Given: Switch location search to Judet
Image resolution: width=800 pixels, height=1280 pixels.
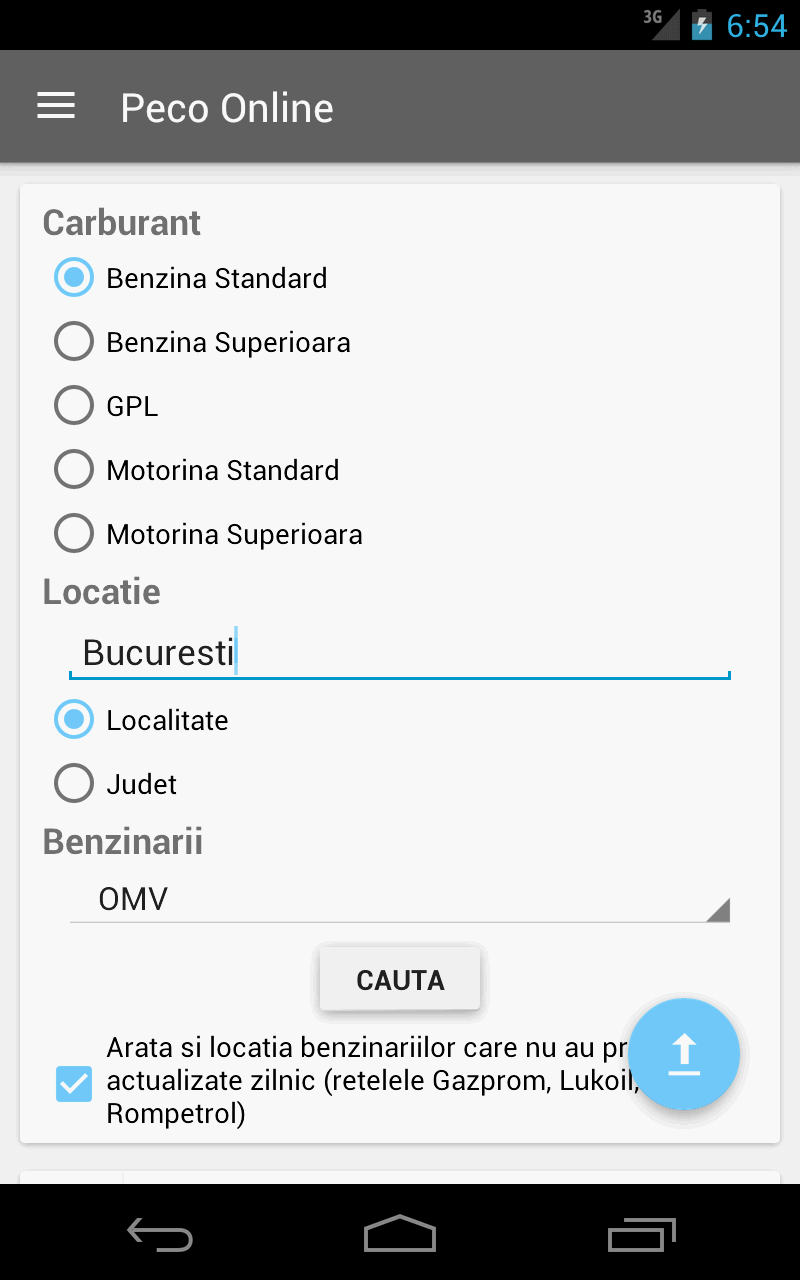Looking at the screenshot, I should [73, 783].
